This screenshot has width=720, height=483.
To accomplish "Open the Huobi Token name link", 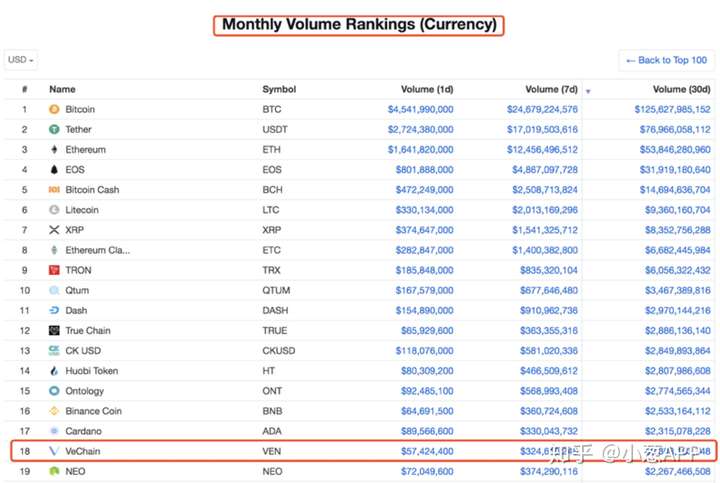I will [x=92, y=371].
